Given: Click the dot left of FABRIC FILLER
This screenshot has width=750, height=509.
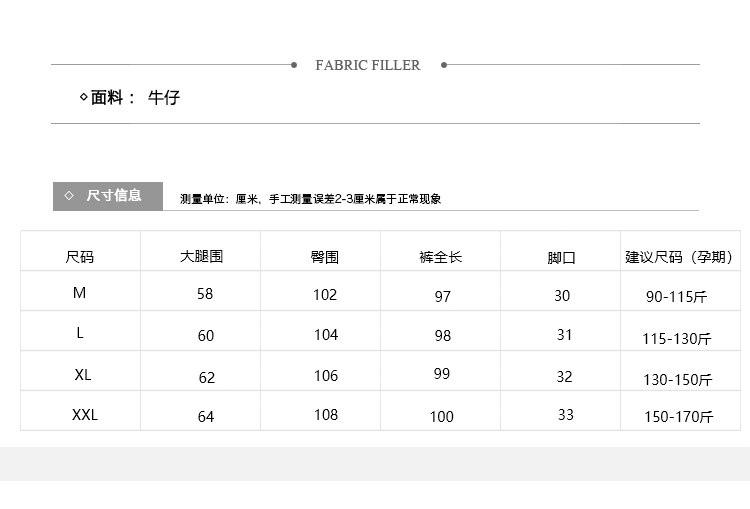Looking at the screenshot, I should pyautogui.click(x=293, y=65).
